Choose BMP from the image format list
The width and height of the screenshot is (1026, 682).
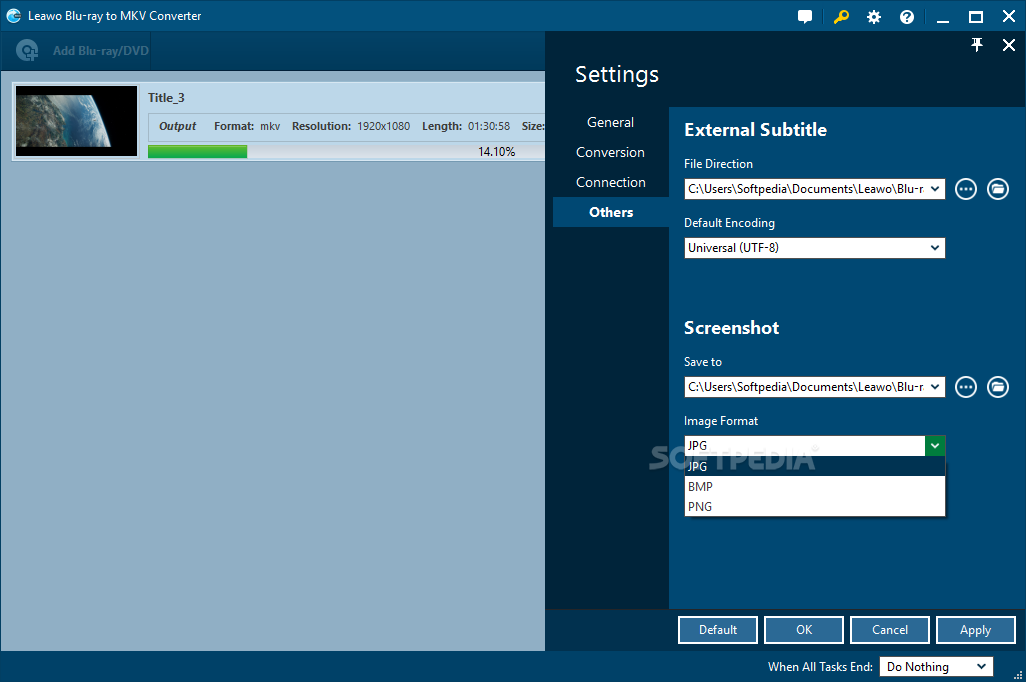point(815,487)
